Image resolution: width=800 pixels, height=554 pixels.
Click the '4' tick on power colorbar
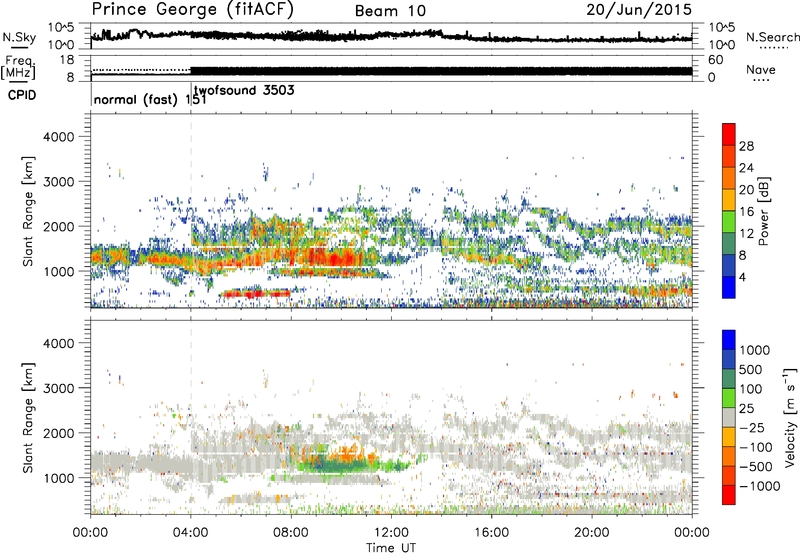[742, 277]
